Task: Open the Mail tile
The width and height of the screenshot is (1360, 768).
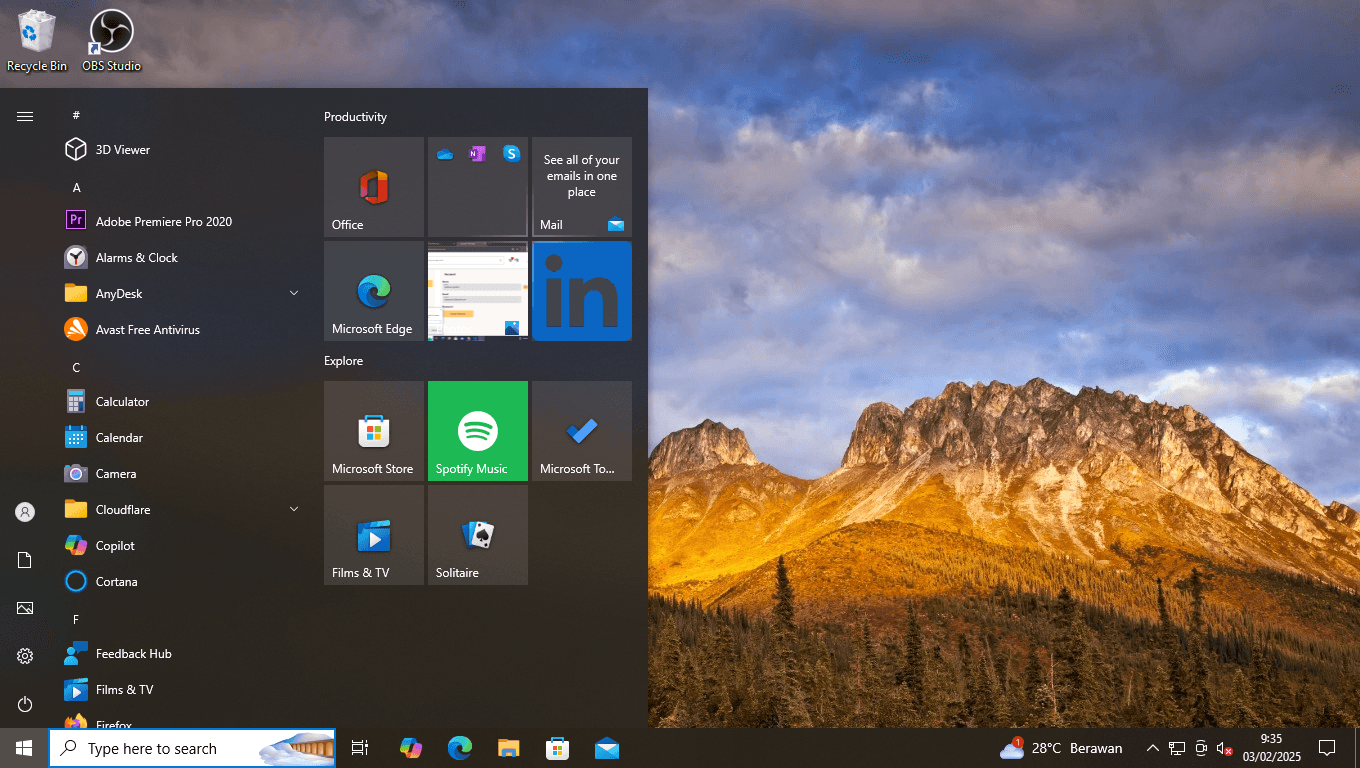Action: tap(582, 187)
